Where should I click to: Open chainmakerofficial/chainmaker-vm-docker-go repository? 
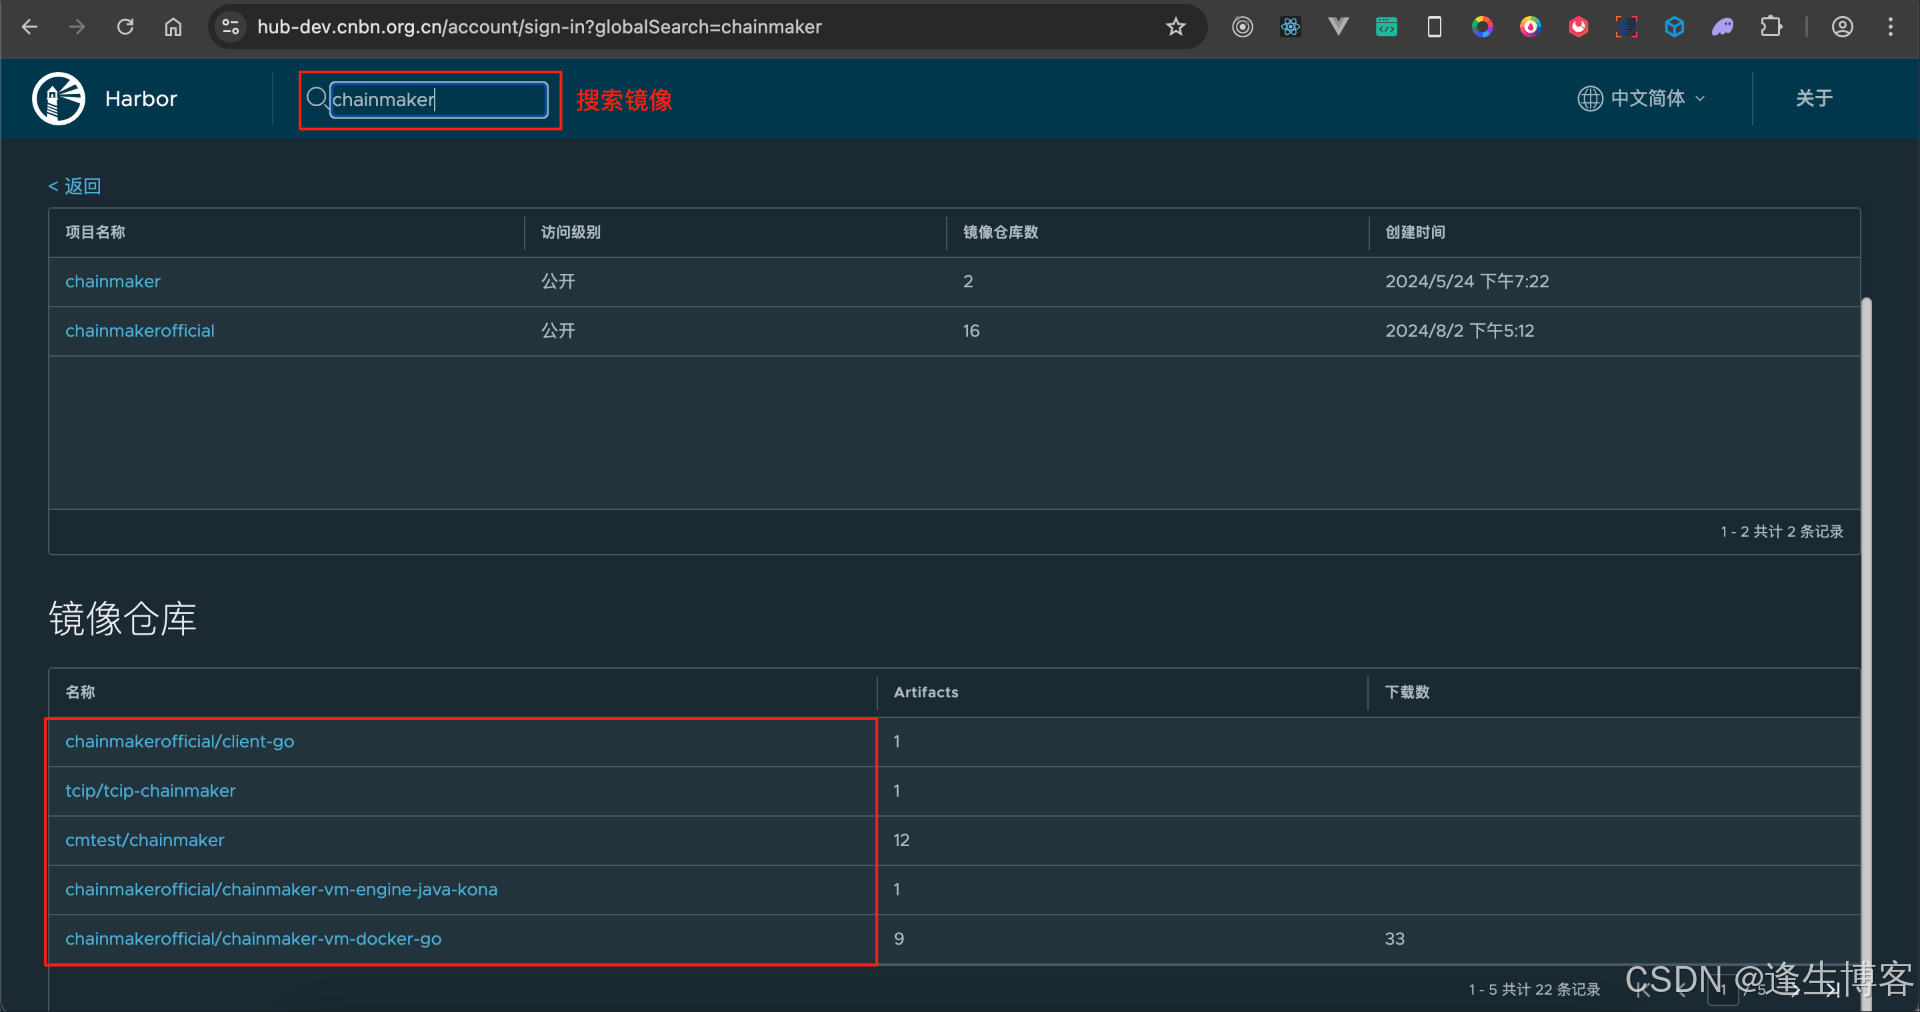pyautogui.click(x=253, y=938)
